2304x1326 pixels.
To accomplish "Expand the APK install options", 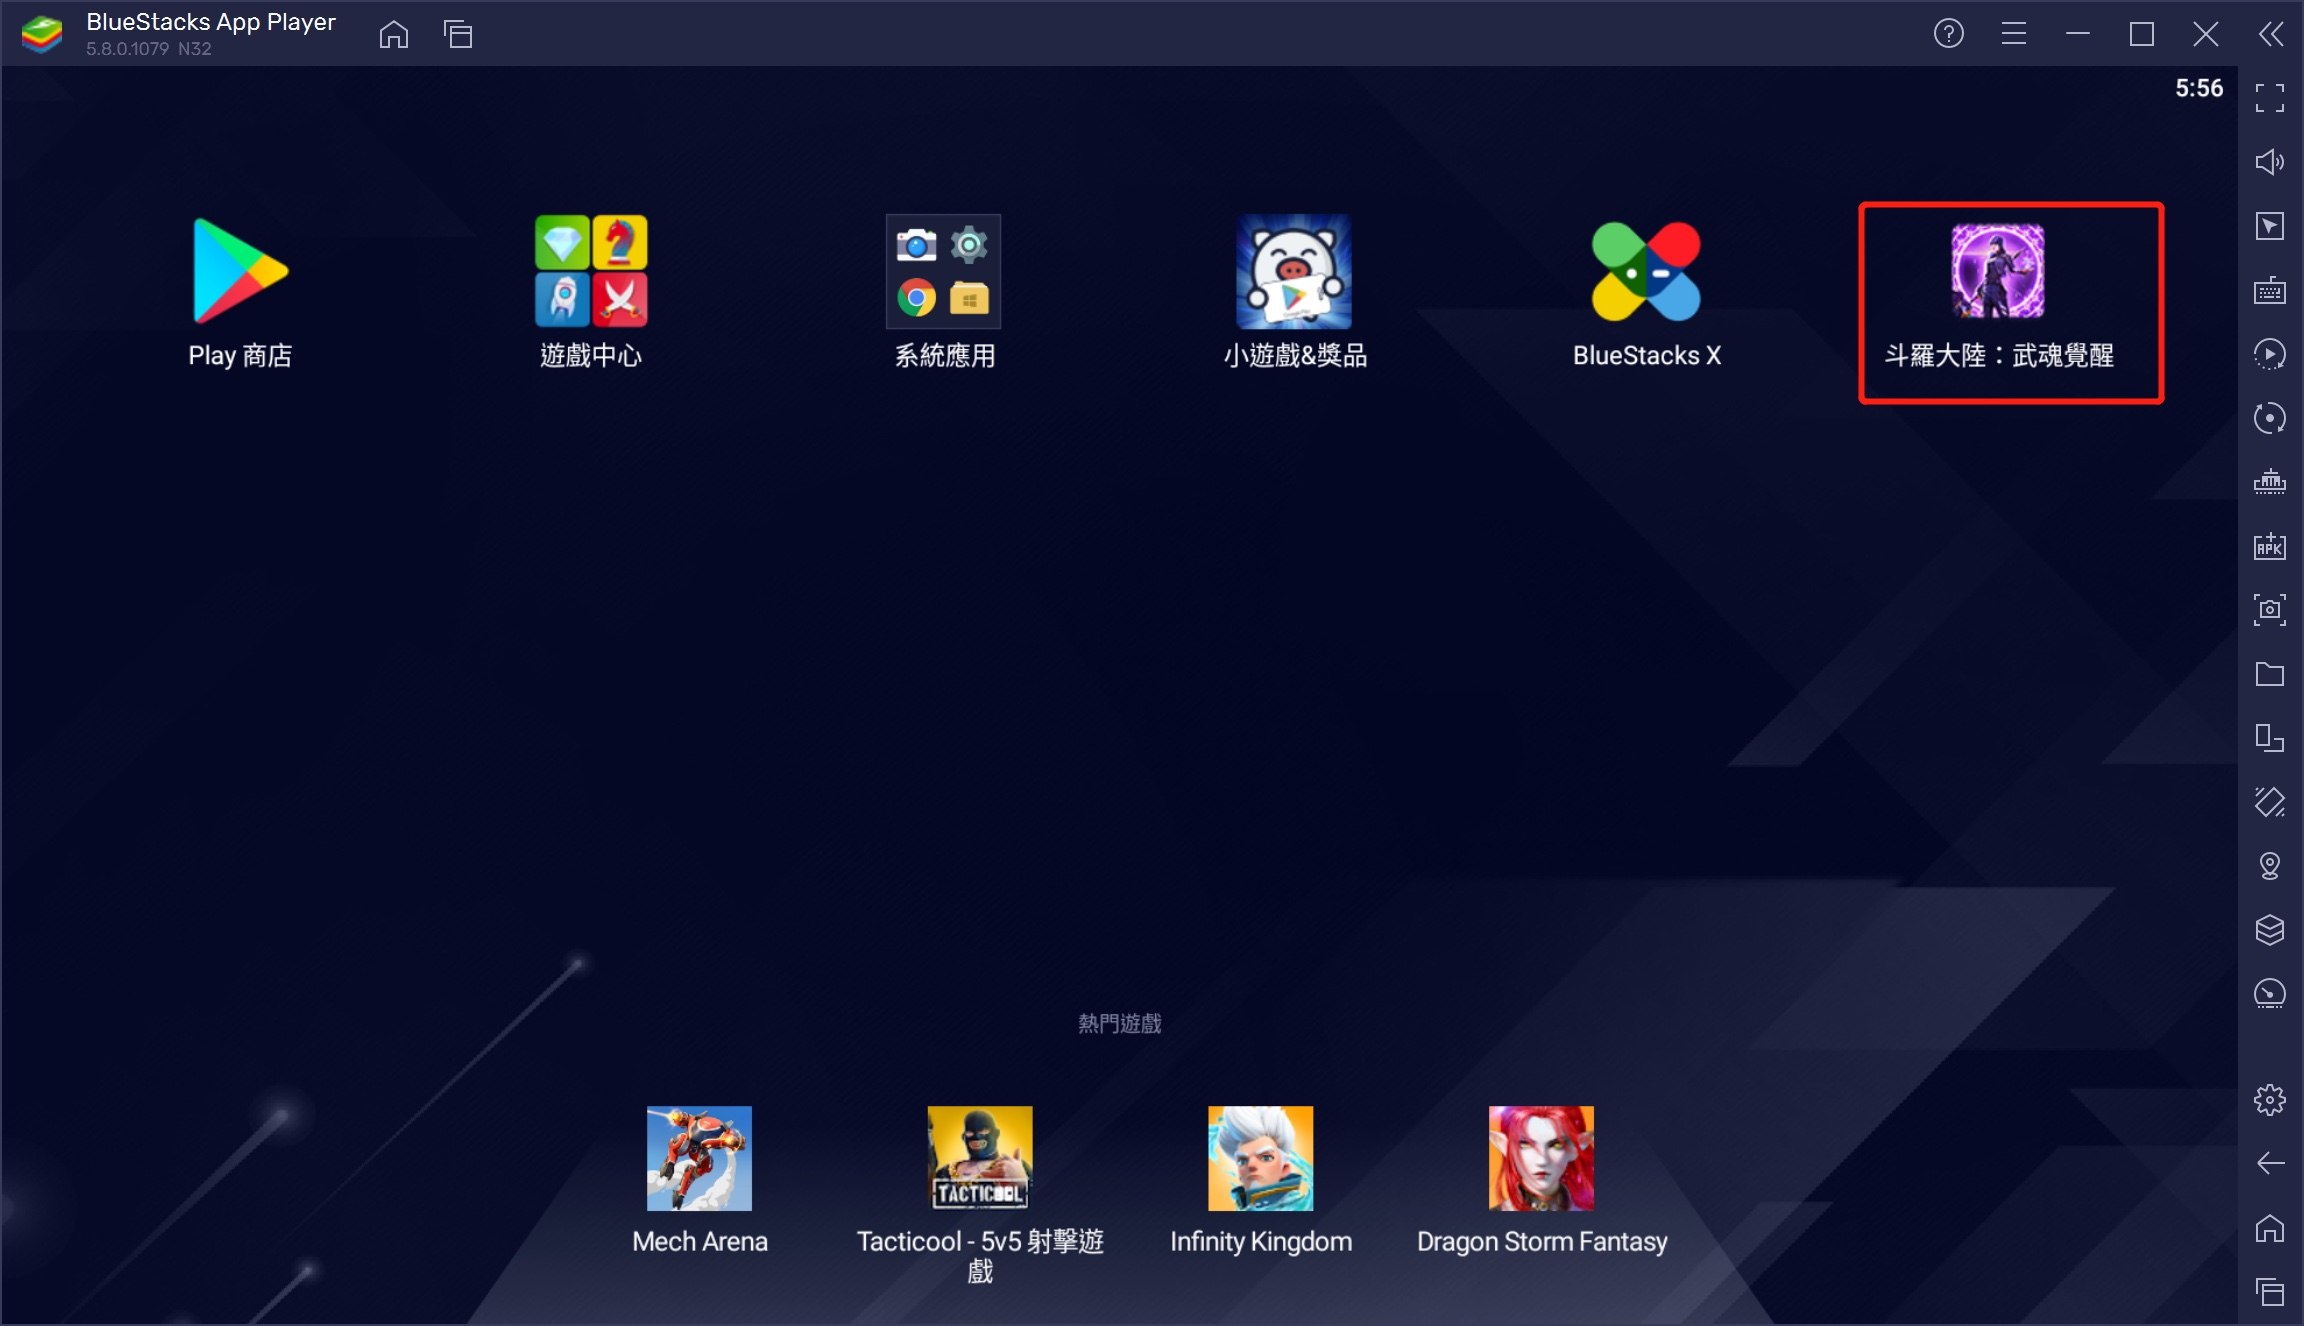I will click(x=2269, y=546).
